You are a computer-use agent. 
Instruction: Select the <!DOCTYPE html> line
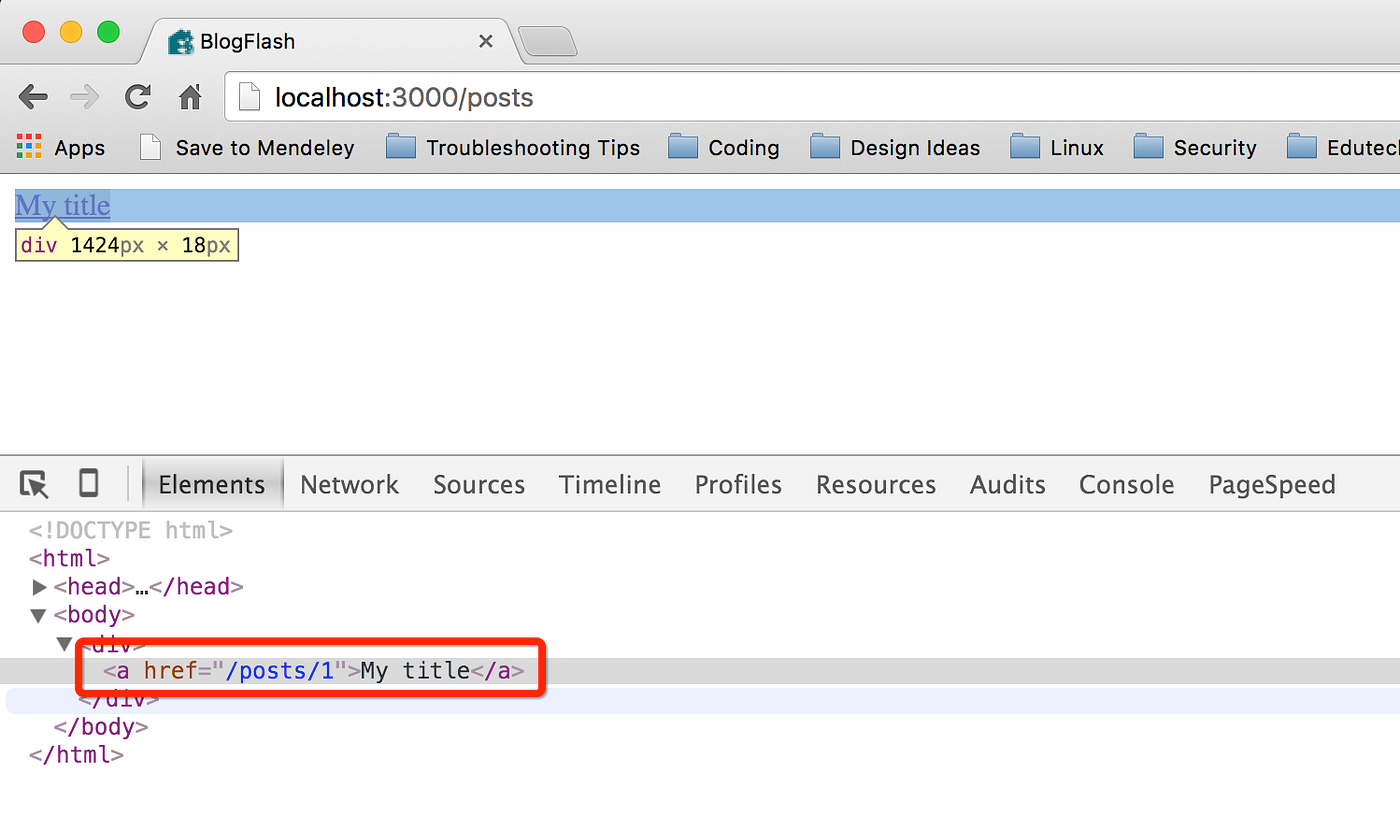[131, 530]
